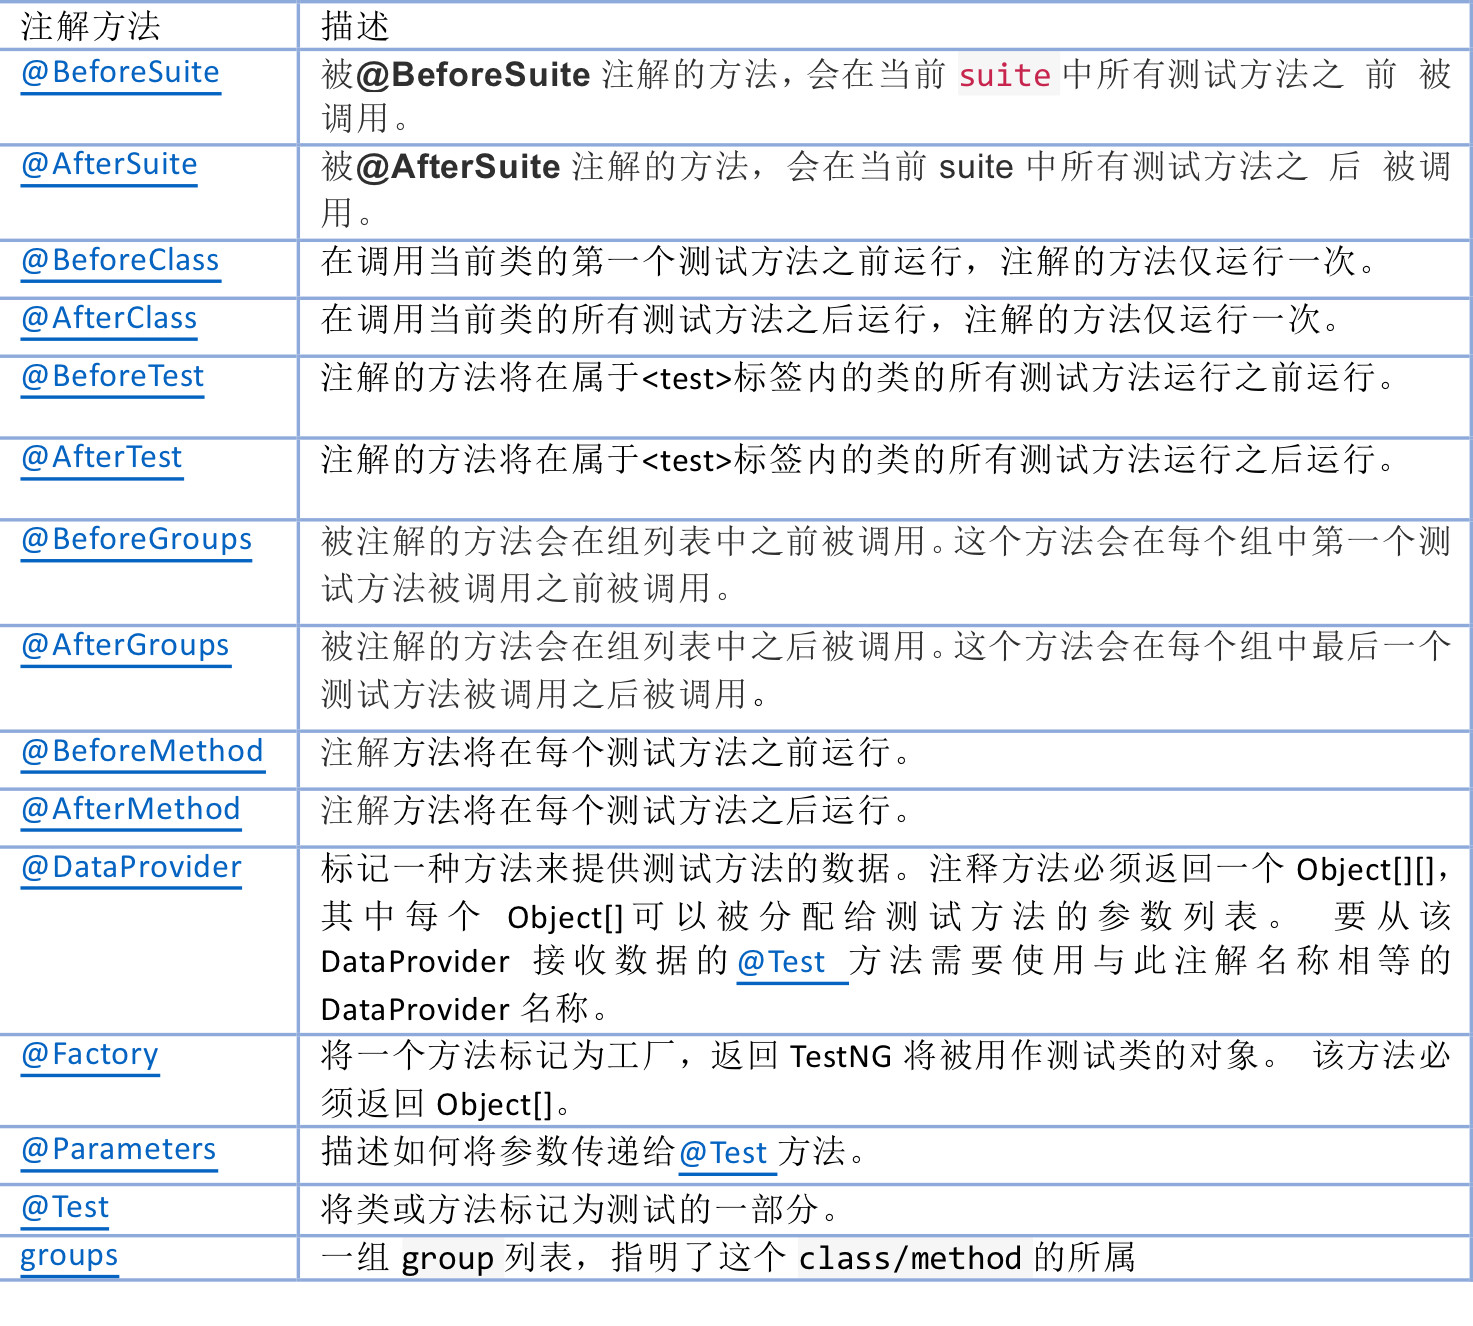Viewport: 1473px width, 1326px height.
Task: Click TestNG text in Factory description
Action: (841, 1056)
